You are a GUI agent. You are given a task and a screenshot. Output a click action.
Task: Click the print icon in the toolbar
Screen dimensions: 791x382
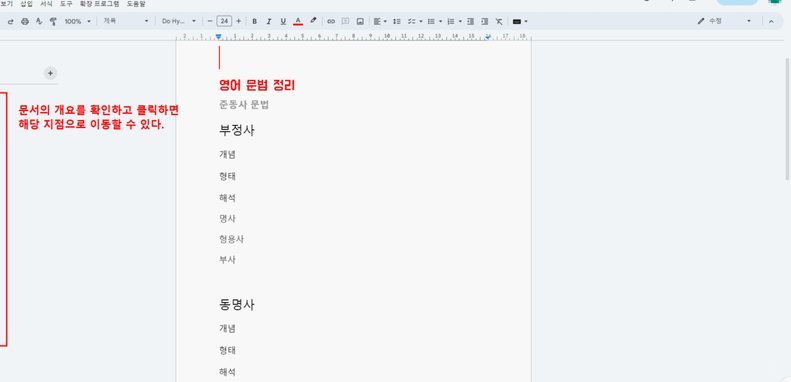[25, 21]
